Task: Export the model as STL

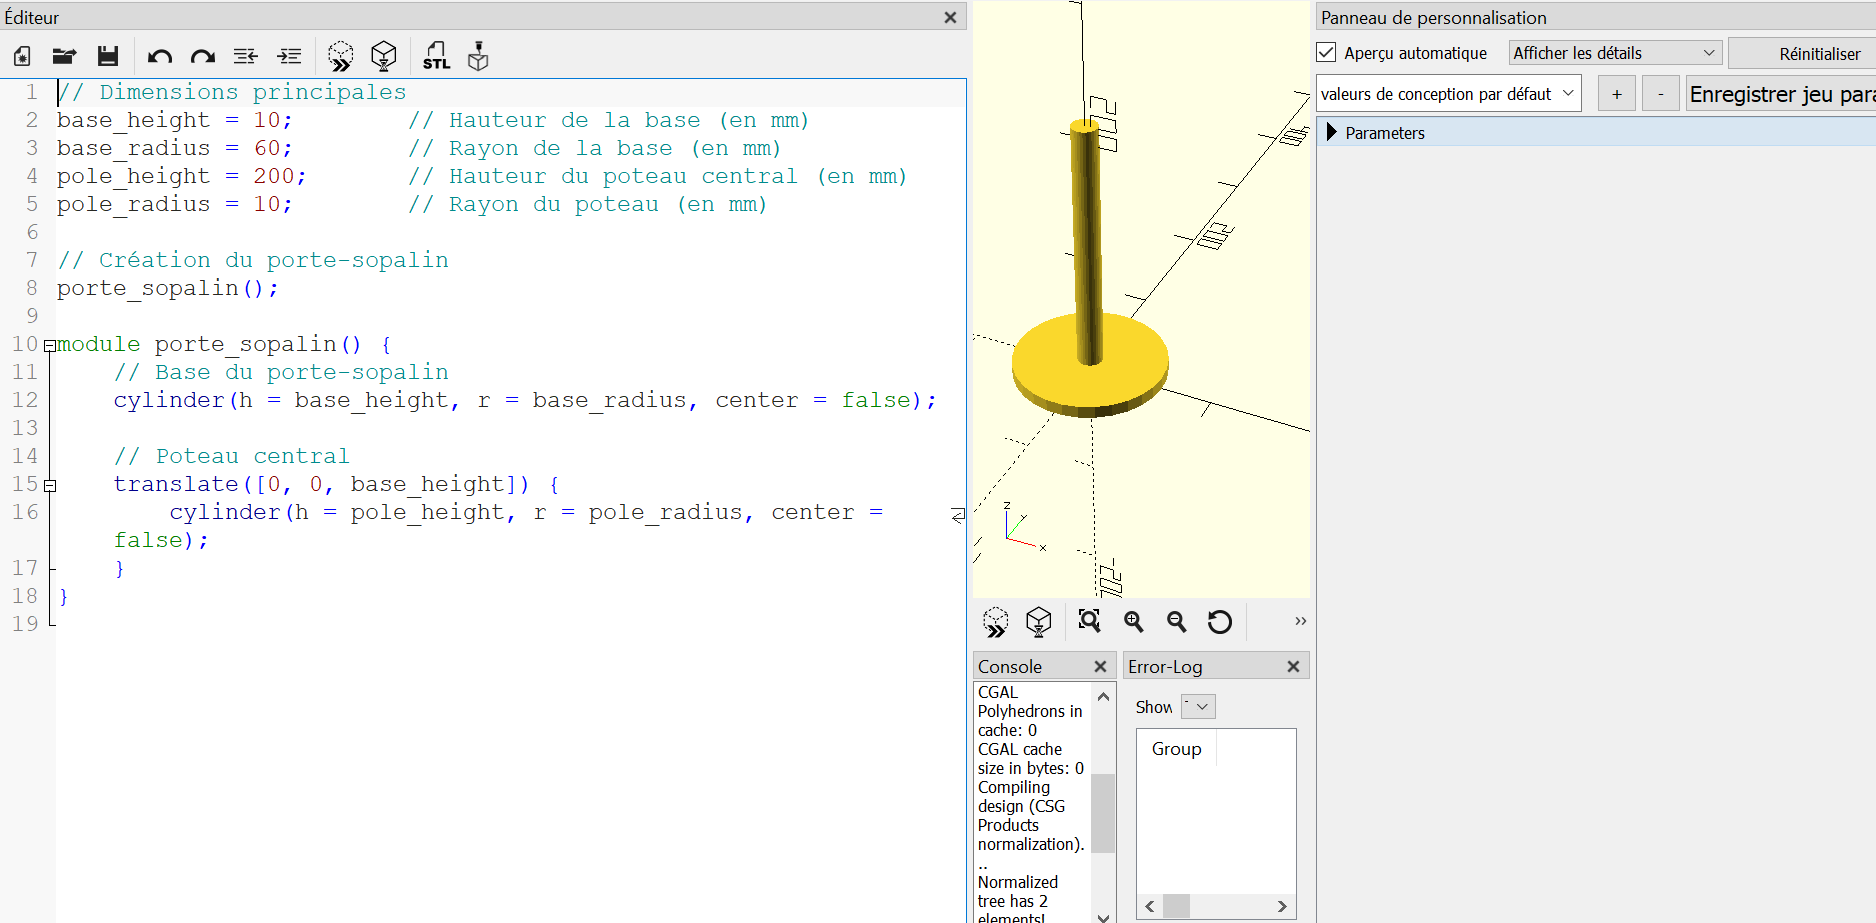Action: coord(436,56)
